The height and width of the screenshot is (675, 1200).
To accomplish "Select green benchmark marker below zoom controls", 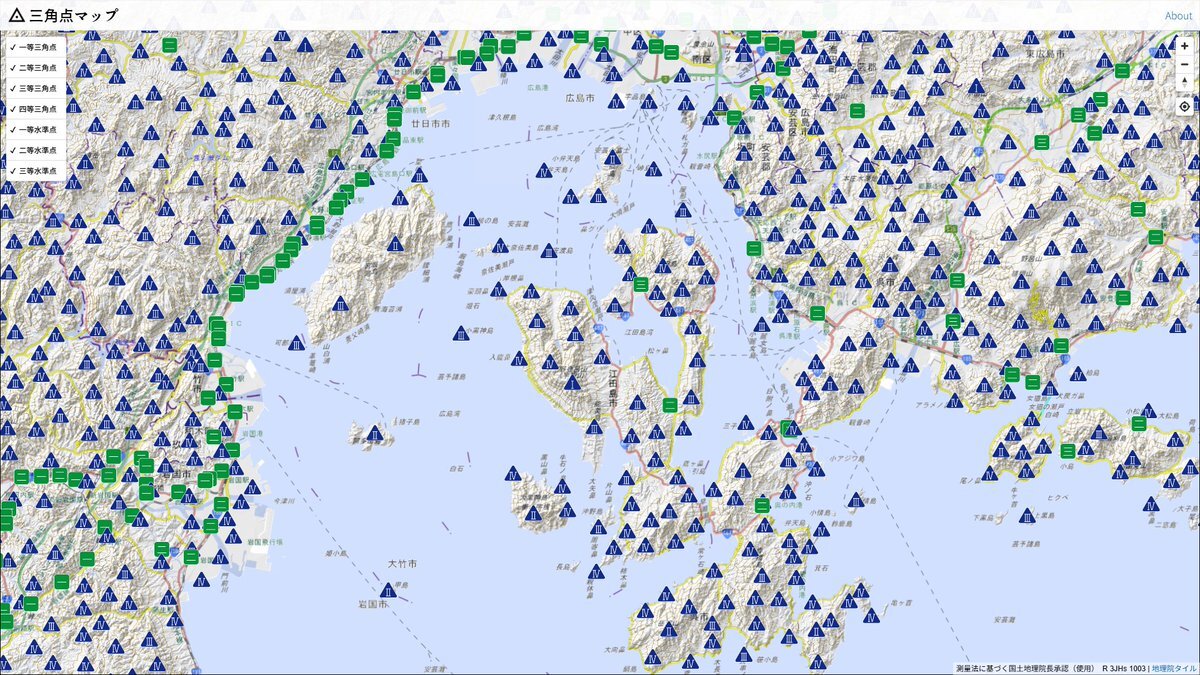I will (1137, 209).
